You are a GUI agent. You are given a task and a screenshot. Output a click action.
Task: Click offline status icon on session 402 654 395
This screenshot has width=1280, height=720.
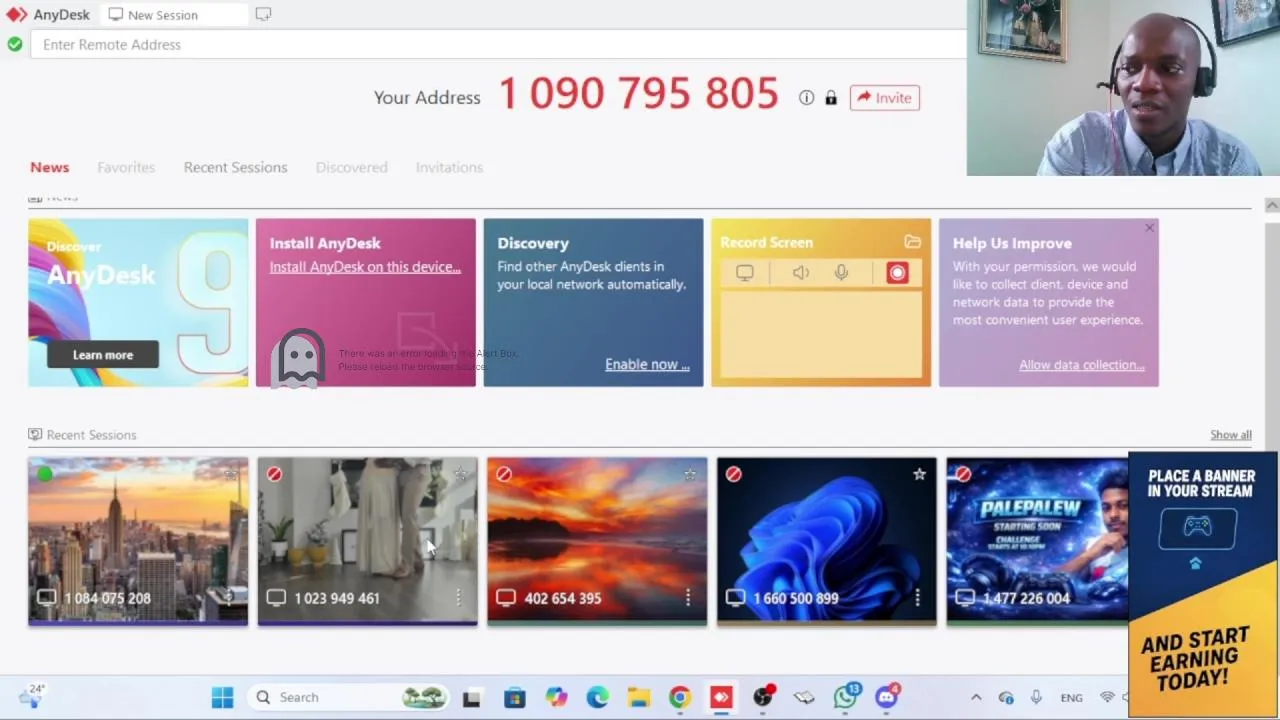click(x=504, y=474)
